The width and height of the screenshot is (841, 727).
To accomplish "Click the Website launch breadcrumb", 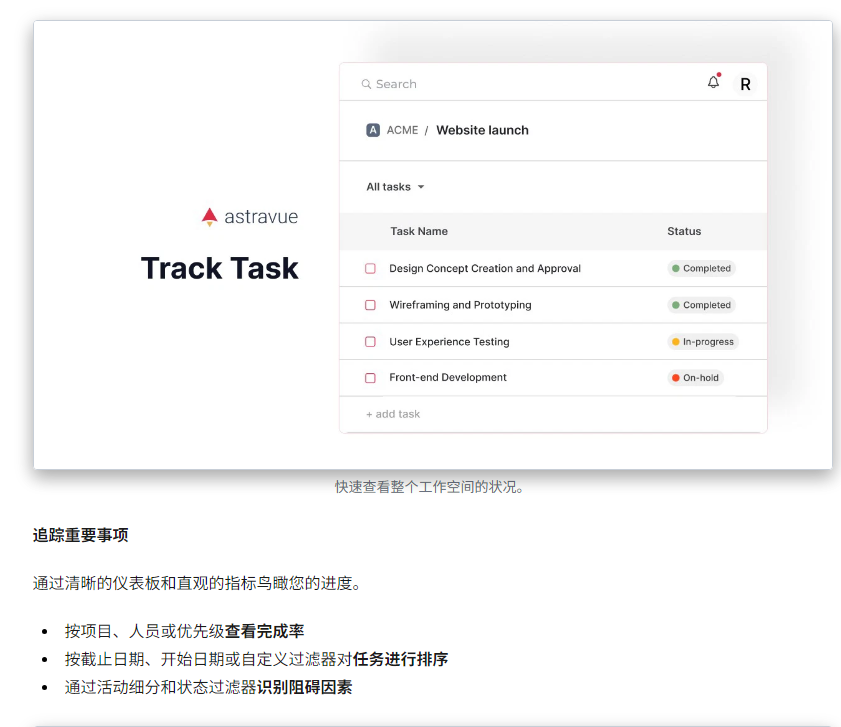I will tap(482, 130).
